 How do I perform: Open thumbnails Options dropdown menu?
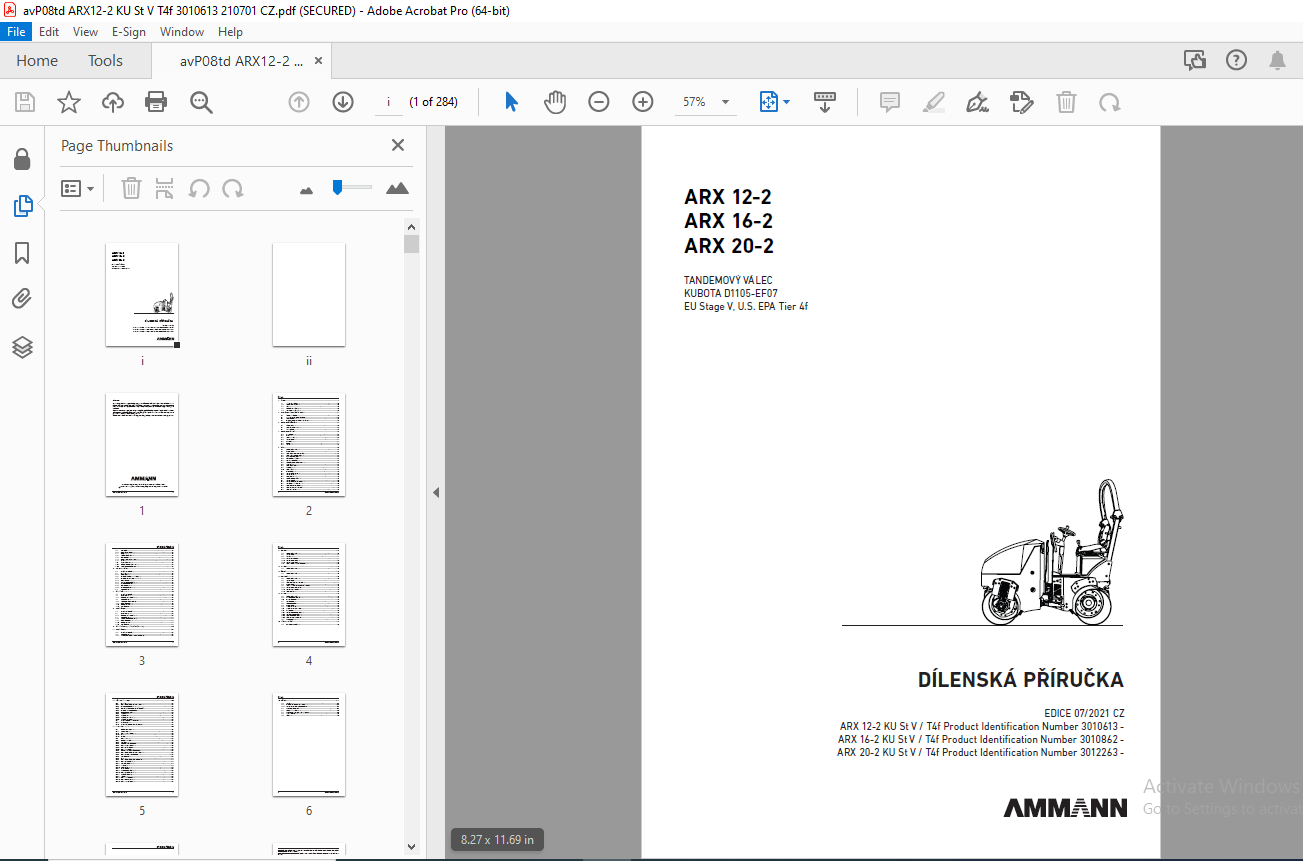(x=77, y=188)
